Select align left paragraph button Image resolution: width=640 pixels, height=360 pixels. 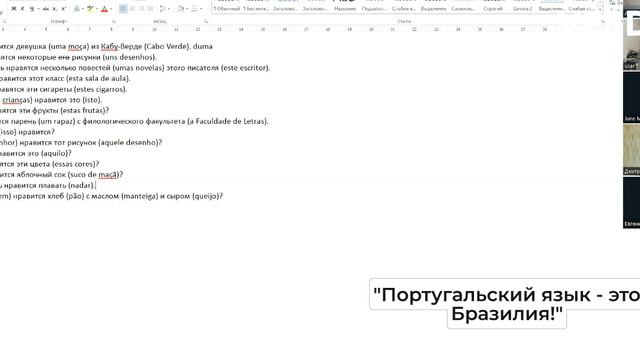(123, 9)
